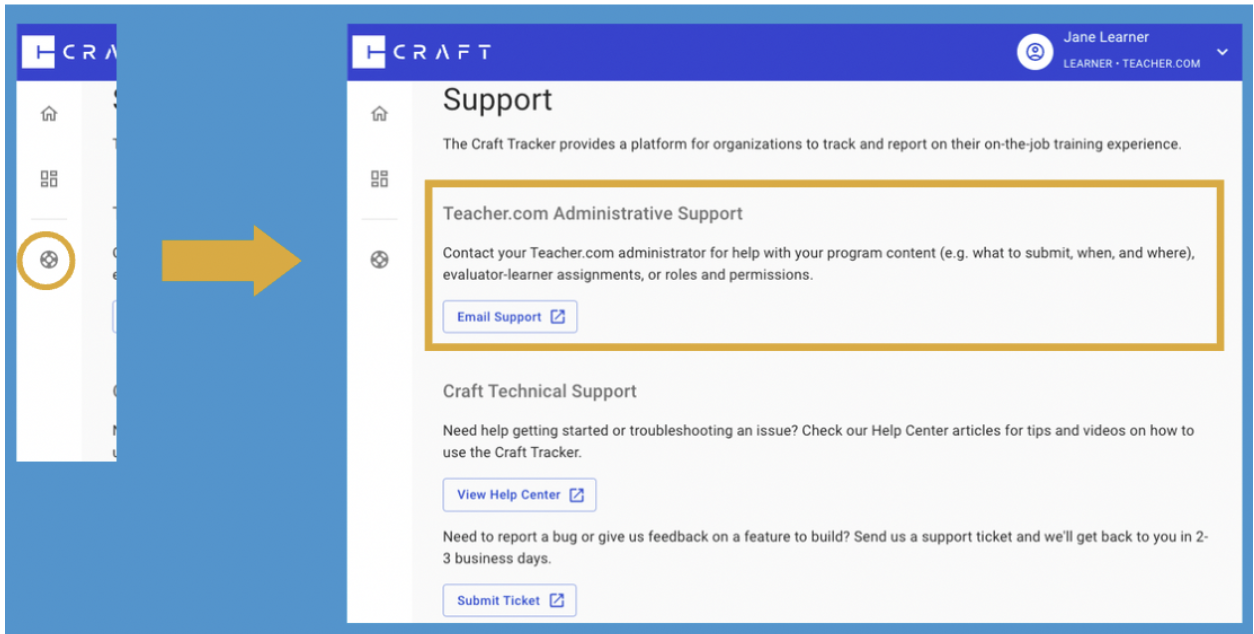The height and width of the screenshot is (634, 1254).
Task: Click Jane Learner's profile avatar icon
Action: click(1035, 51)
